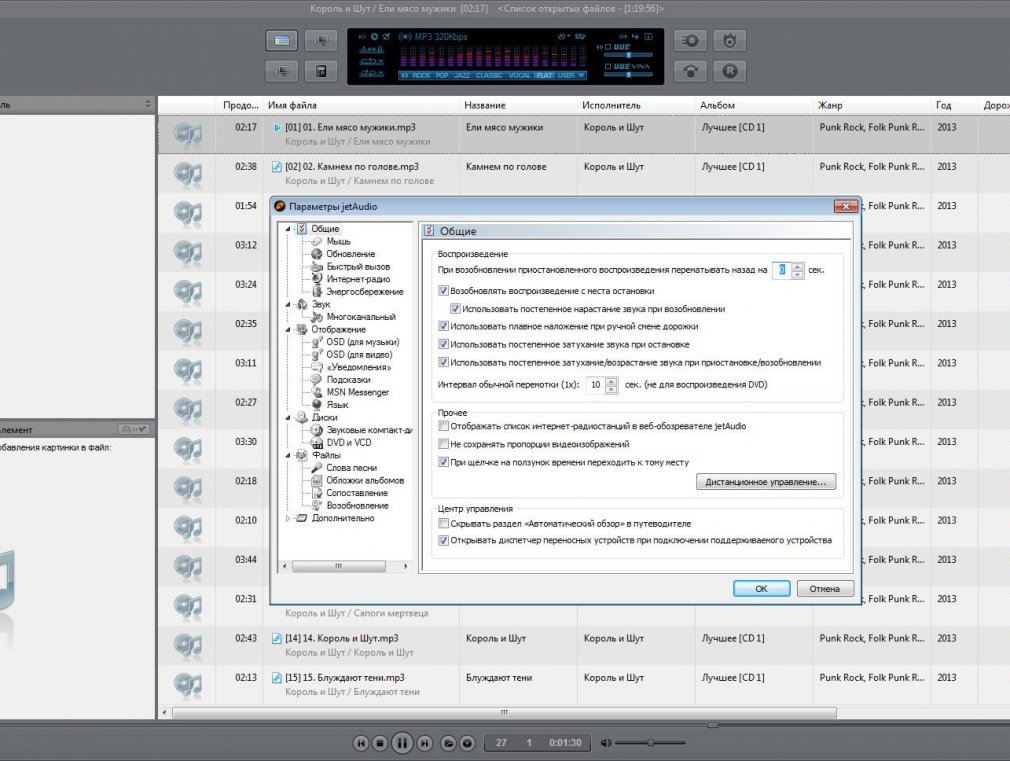The height and width of the screenshot is (761, 1010).
Task: Uncheck плавное наложение при ручной смене дорожки
Action: tap(443, 326)
